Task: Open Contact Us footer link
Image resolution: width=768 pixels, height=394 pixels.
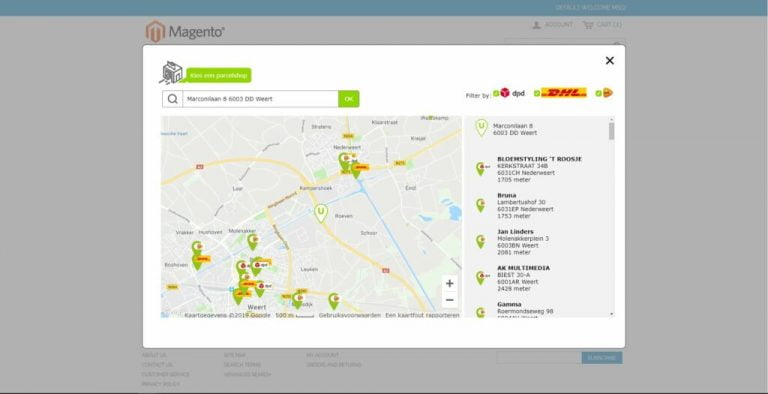Action: pyautogui.click(x=157, y=365)
